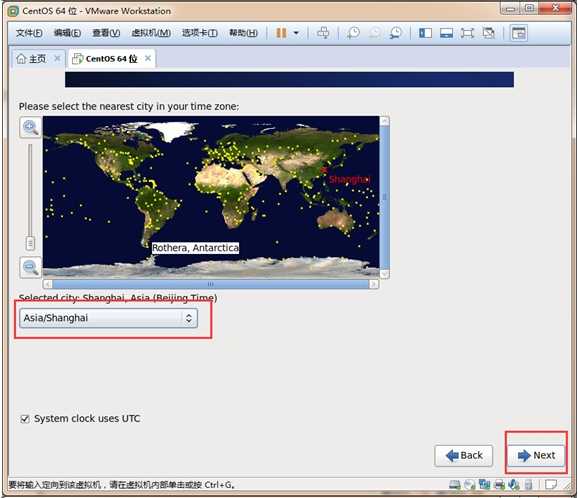Screen dimensions: 578x498
Task: Click the home icon on 主页 tab
Action: click(21, 59)
